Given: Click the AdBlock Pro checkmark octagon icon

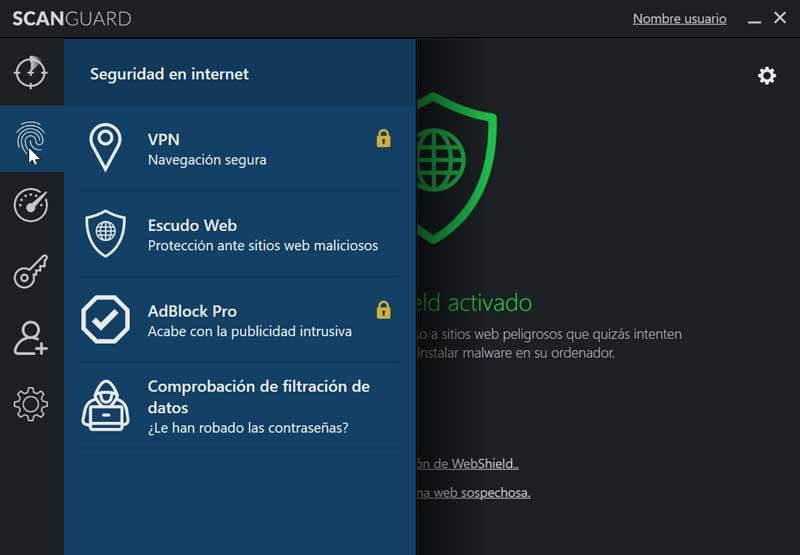Looking at the screenshot, I should coord(105,319).
